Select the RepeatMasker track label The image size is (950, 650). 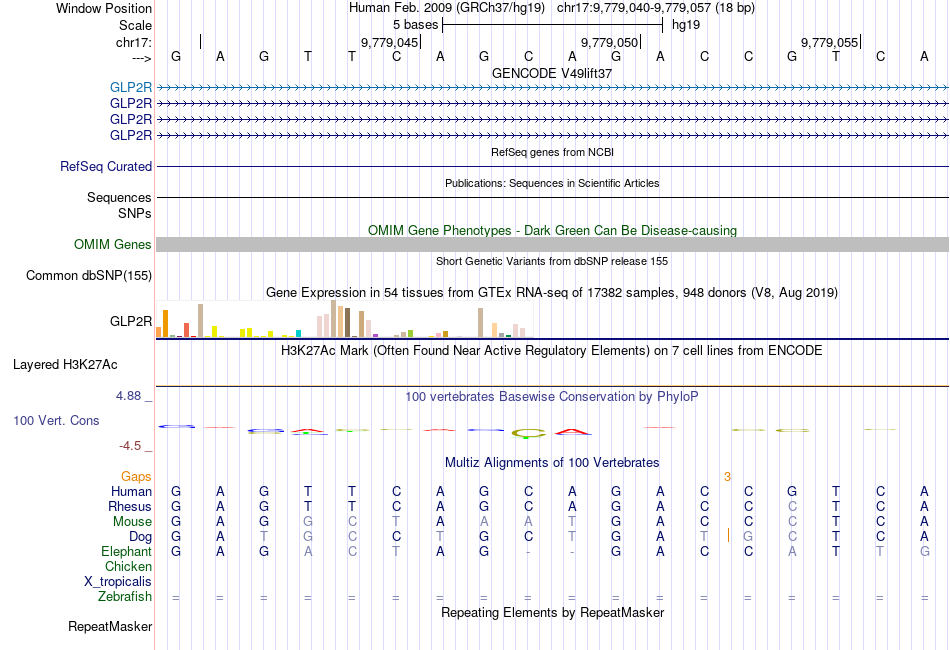pyautogui.click(x=110, y=626)
